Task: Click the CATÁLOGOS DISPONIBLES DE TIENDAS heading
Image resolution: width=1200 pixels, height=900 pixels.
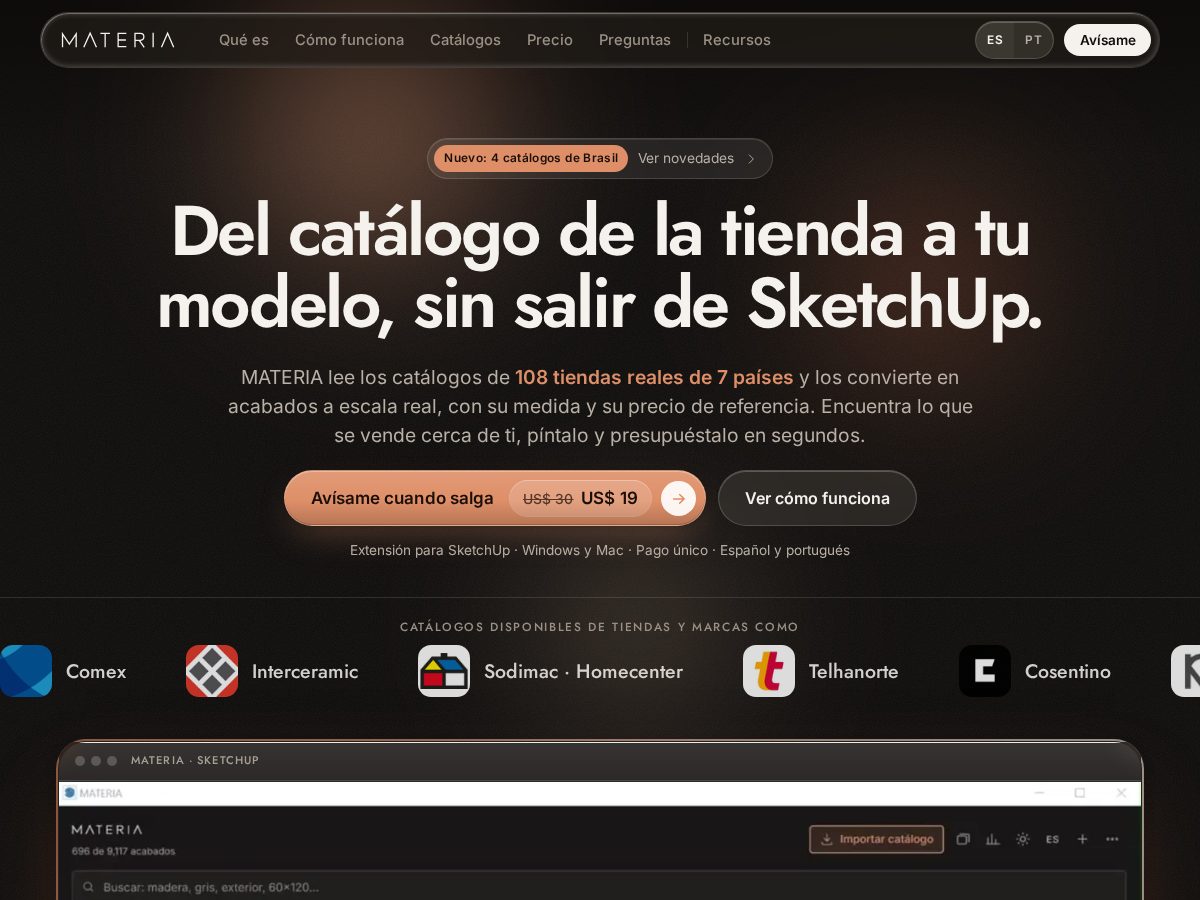Action: [x=600, y=627]
